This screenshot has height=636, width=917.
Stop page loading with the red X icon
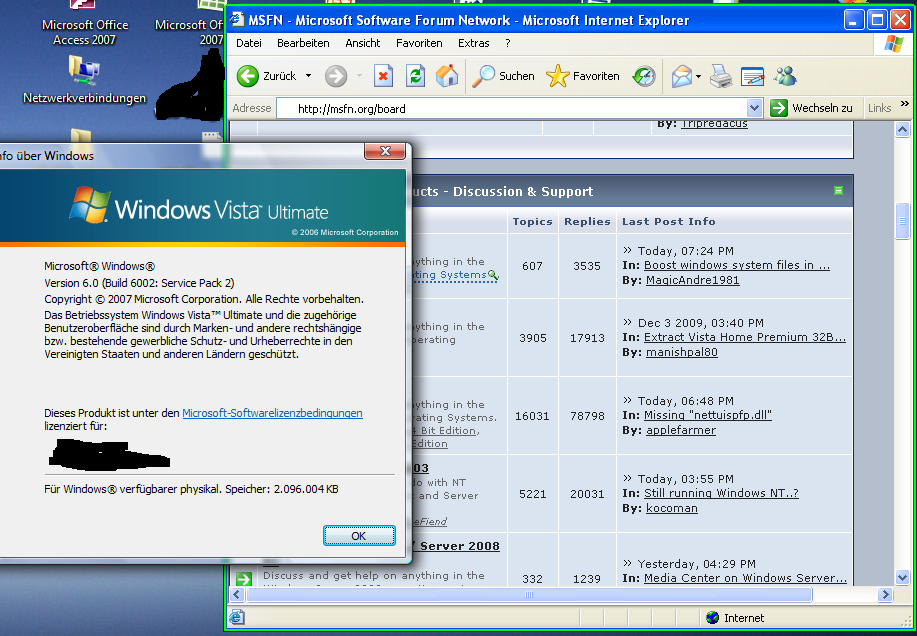coord(383,76)
